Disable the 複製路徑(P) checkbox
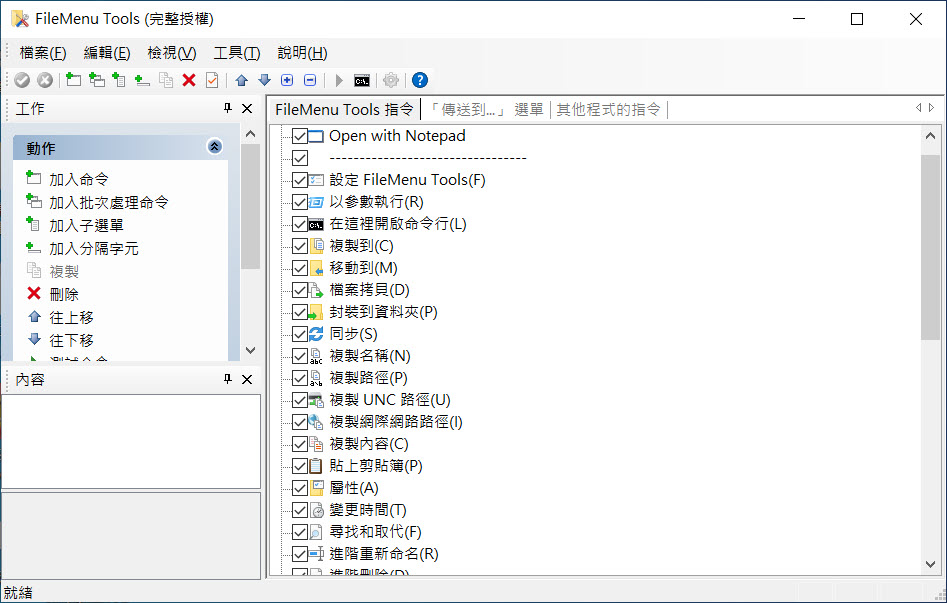This screenshot has width=947, height=603. click(x=300, y=378)
